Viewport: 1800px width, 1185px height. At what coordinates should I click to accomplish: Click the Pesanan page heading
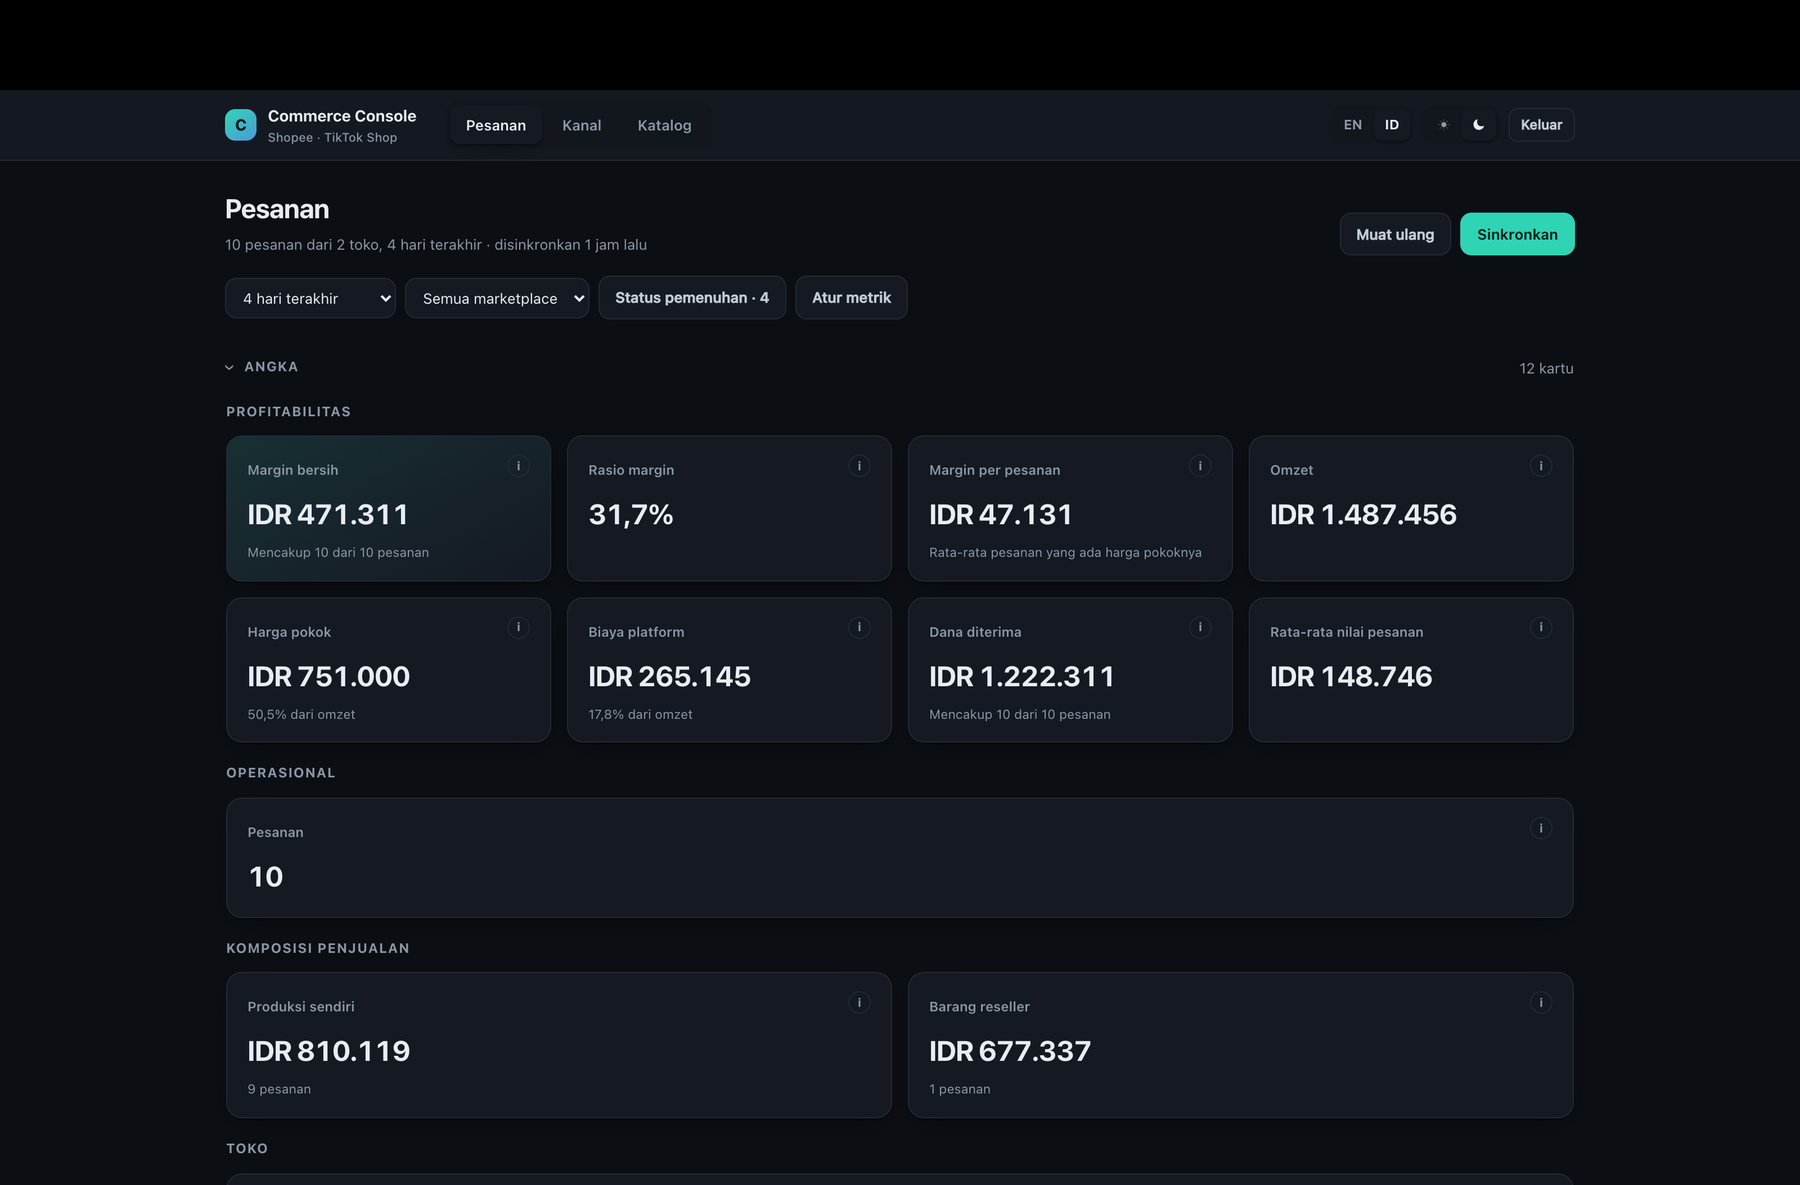tap(277, 209)
